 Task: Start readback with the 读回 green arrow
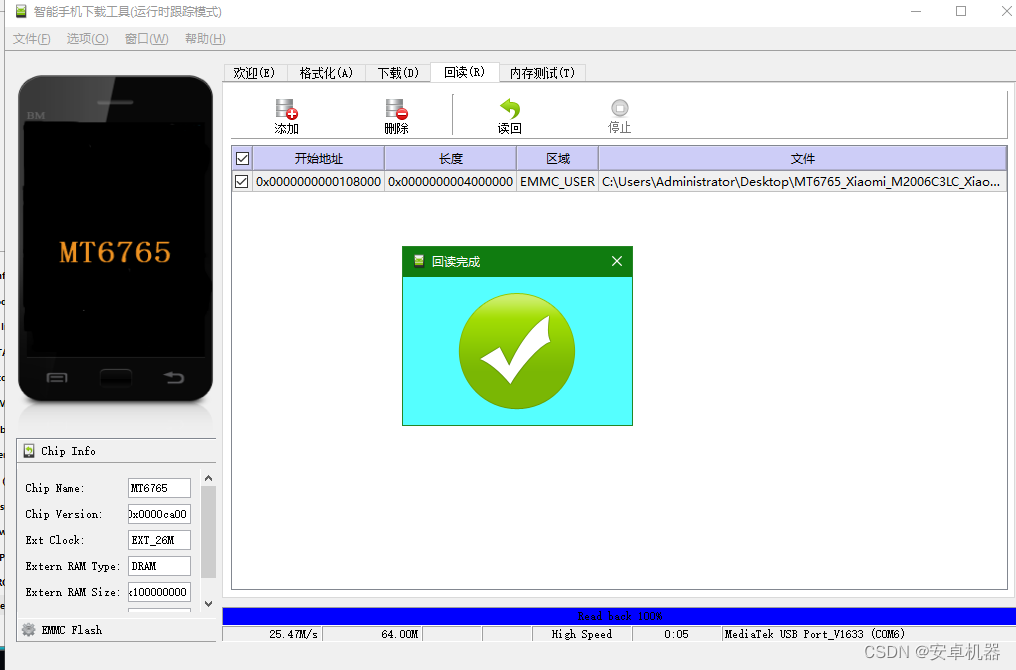pyautogui.click(x=510, y=109)
